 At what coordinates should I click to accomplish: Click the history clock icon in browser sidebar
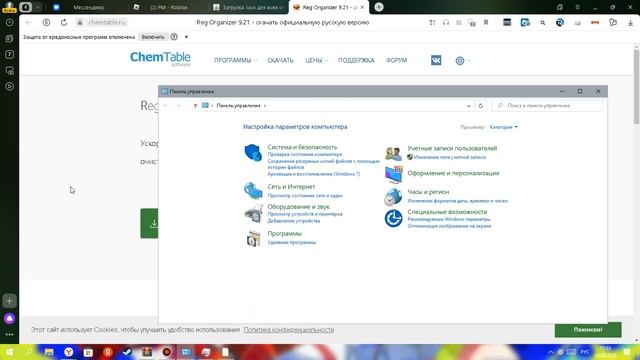(9, 23)
